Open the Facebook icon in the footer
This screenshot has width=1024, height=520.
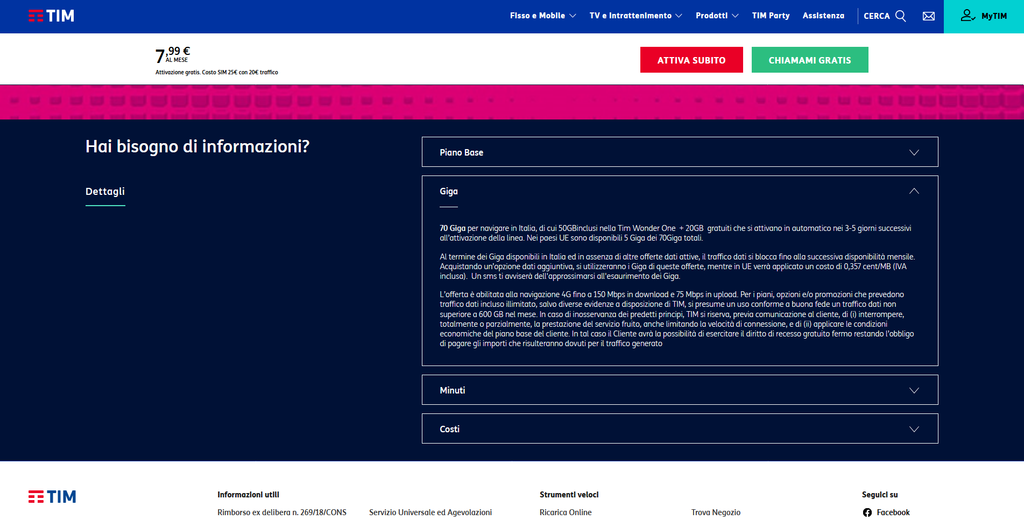[x=867, y=513]
